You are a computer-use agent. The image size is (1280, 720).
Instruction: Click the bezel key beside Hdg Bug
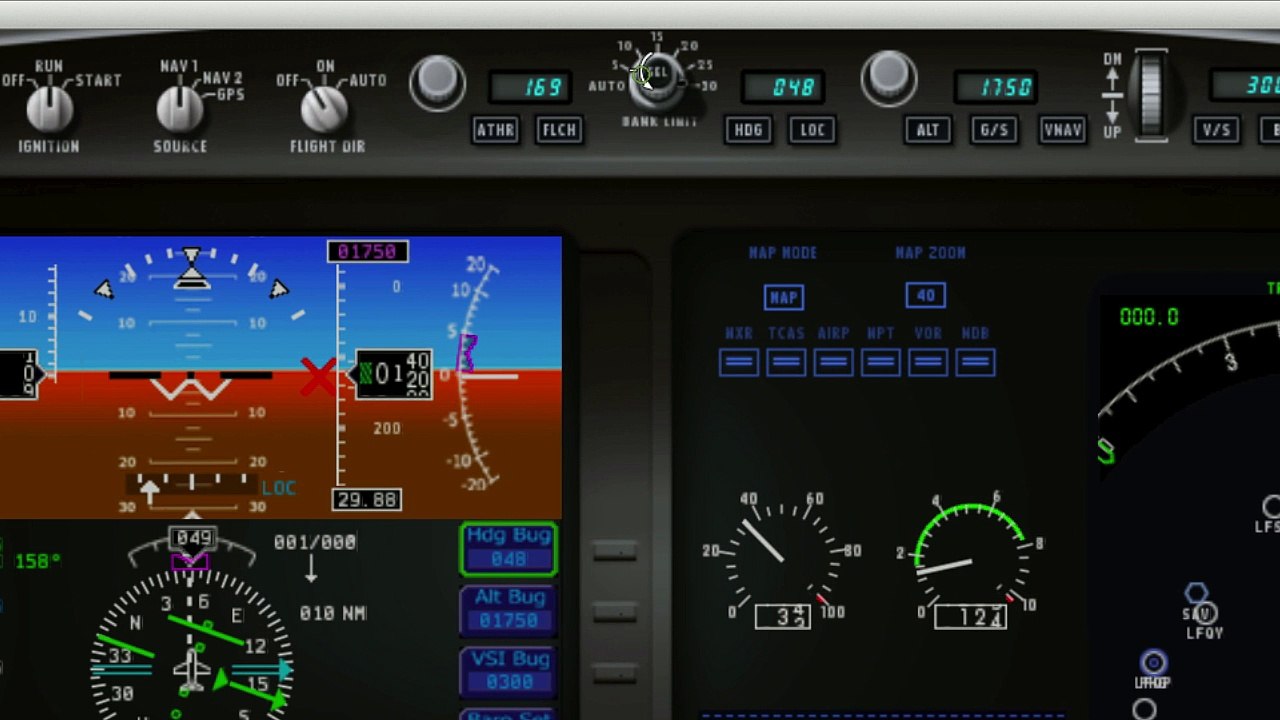614,551
